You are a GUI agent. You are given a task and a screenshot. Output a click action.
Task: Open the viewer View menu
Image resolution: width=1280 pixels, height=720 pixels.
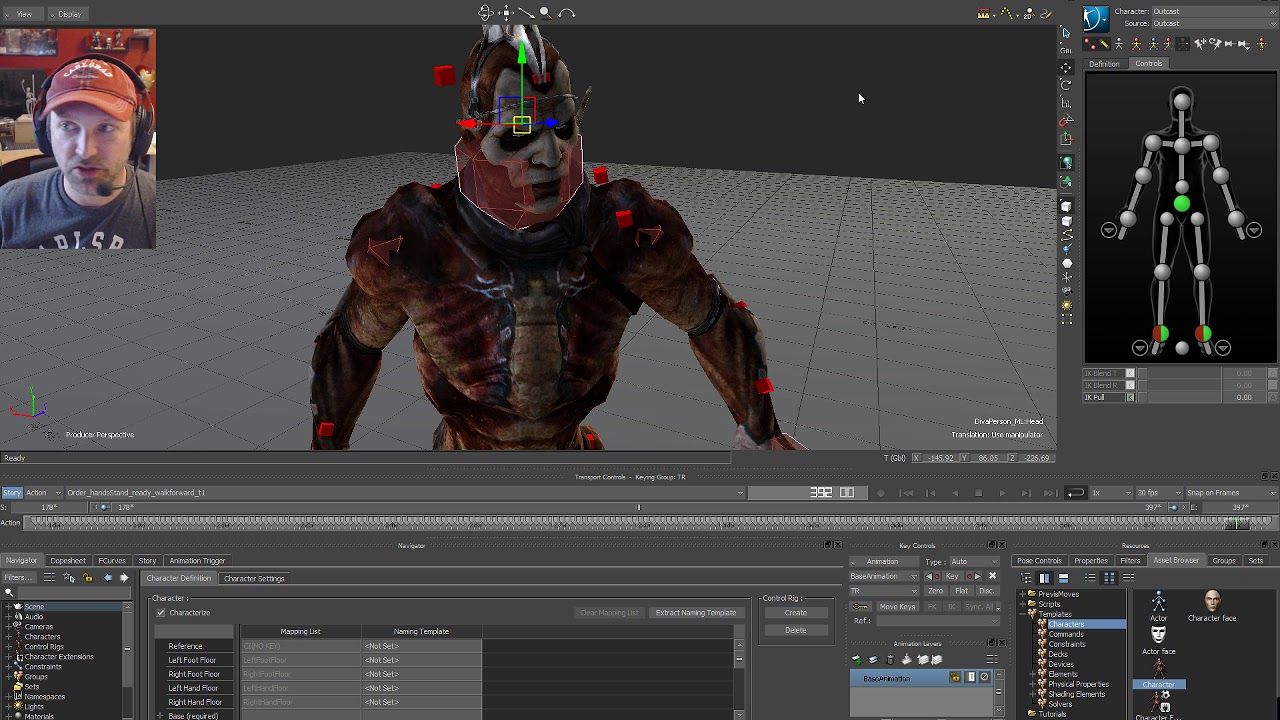pyautogui.click(x=24, y=14)
